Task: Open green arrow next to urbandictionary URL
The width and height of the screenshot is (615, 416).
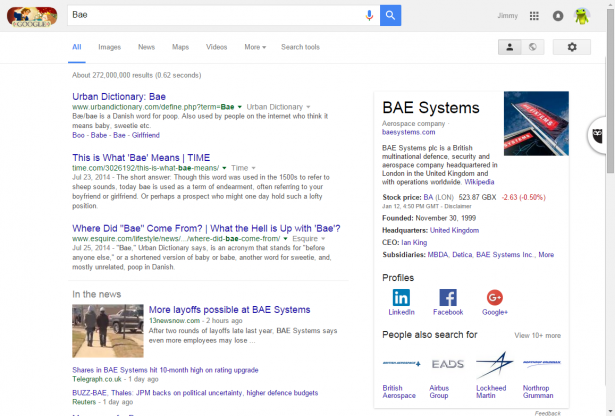Action: [x=240, y=107]
